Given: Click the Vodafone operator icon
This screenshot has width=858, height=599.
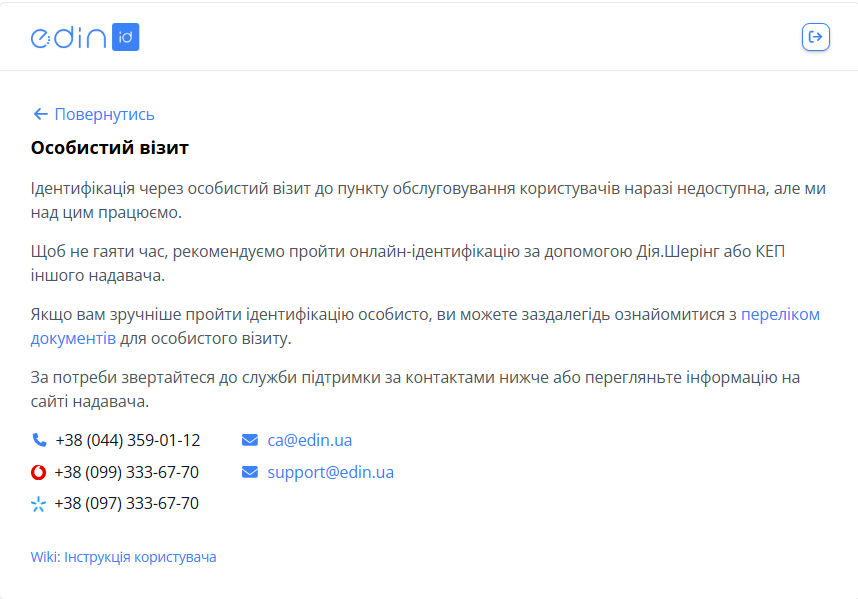Looking at the screenshot, I should pyautogui.click(x=38, y=472).
